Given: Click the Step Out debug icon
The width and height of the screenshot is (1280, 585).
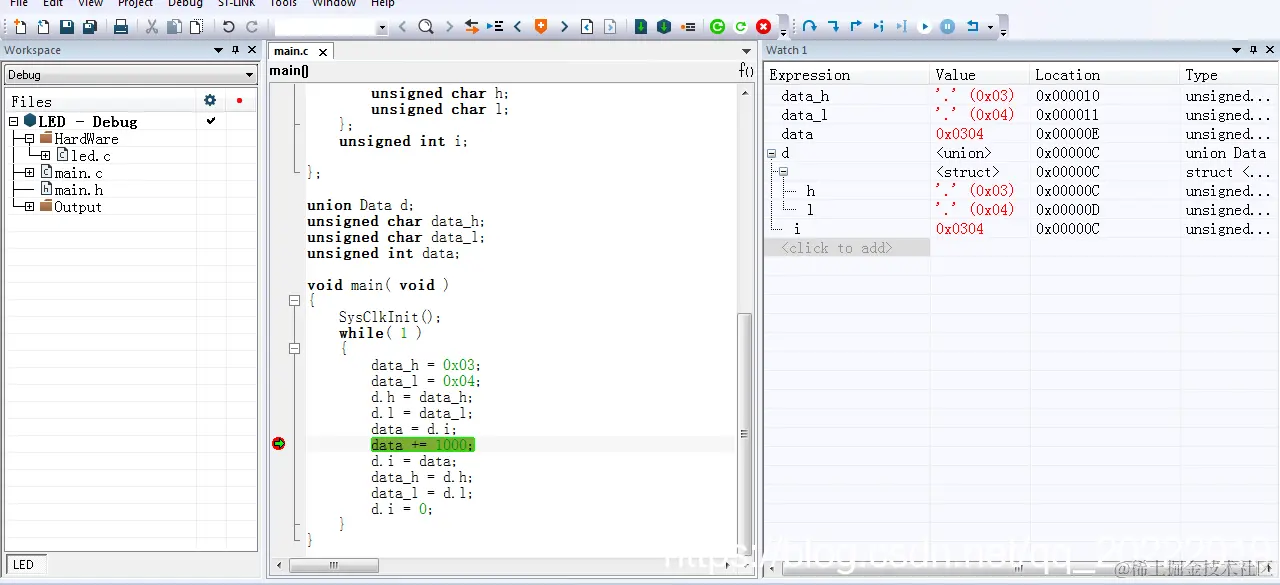Looking at the screenshot, I should point(856,27).
